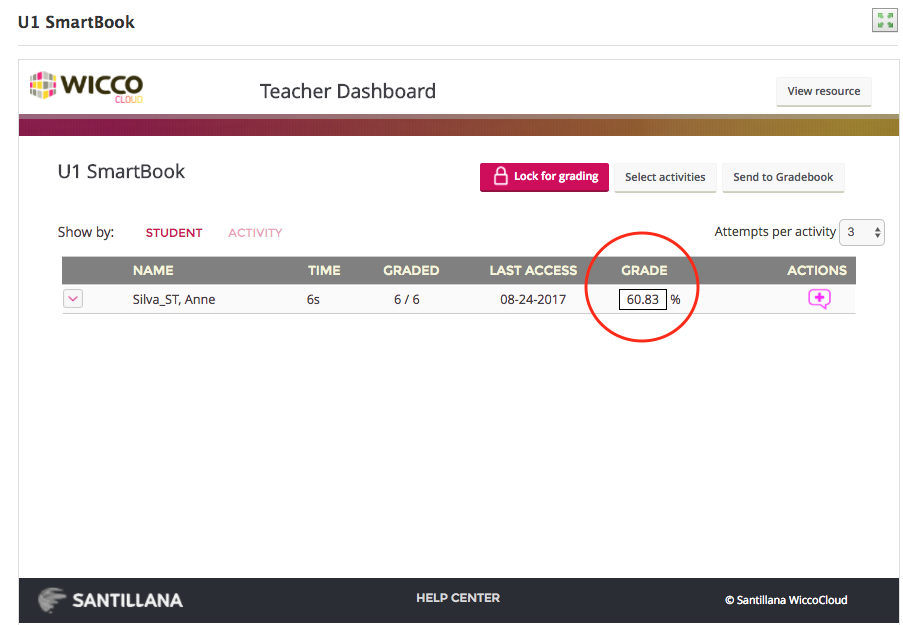Click the grade field showing 60.83
This screenshot has width=903, height=625.
tap(643, 300)
